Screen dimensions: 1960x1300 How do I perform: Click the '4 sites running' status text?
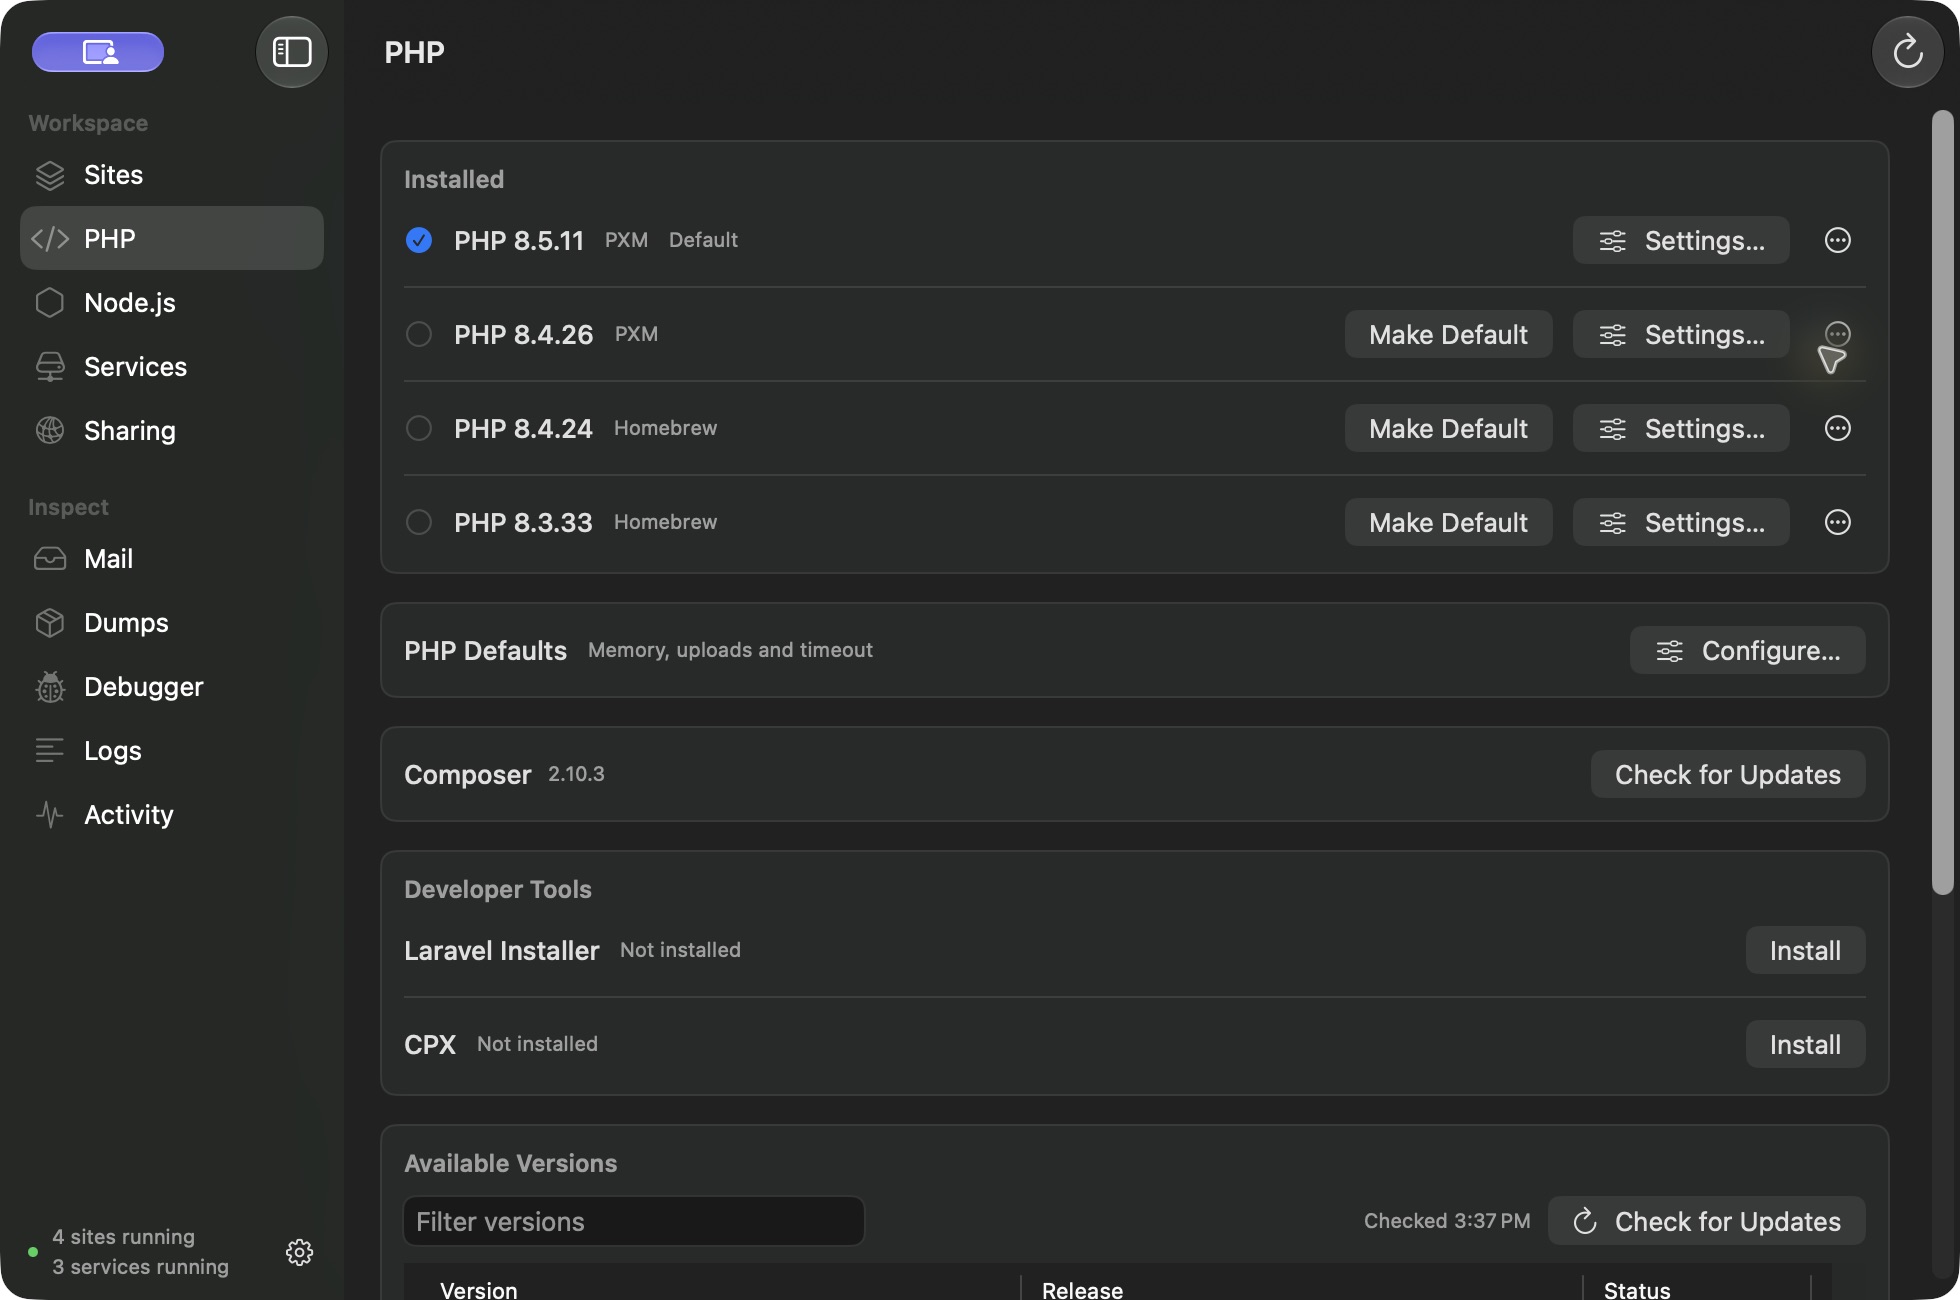click(x=123, y=1237)
